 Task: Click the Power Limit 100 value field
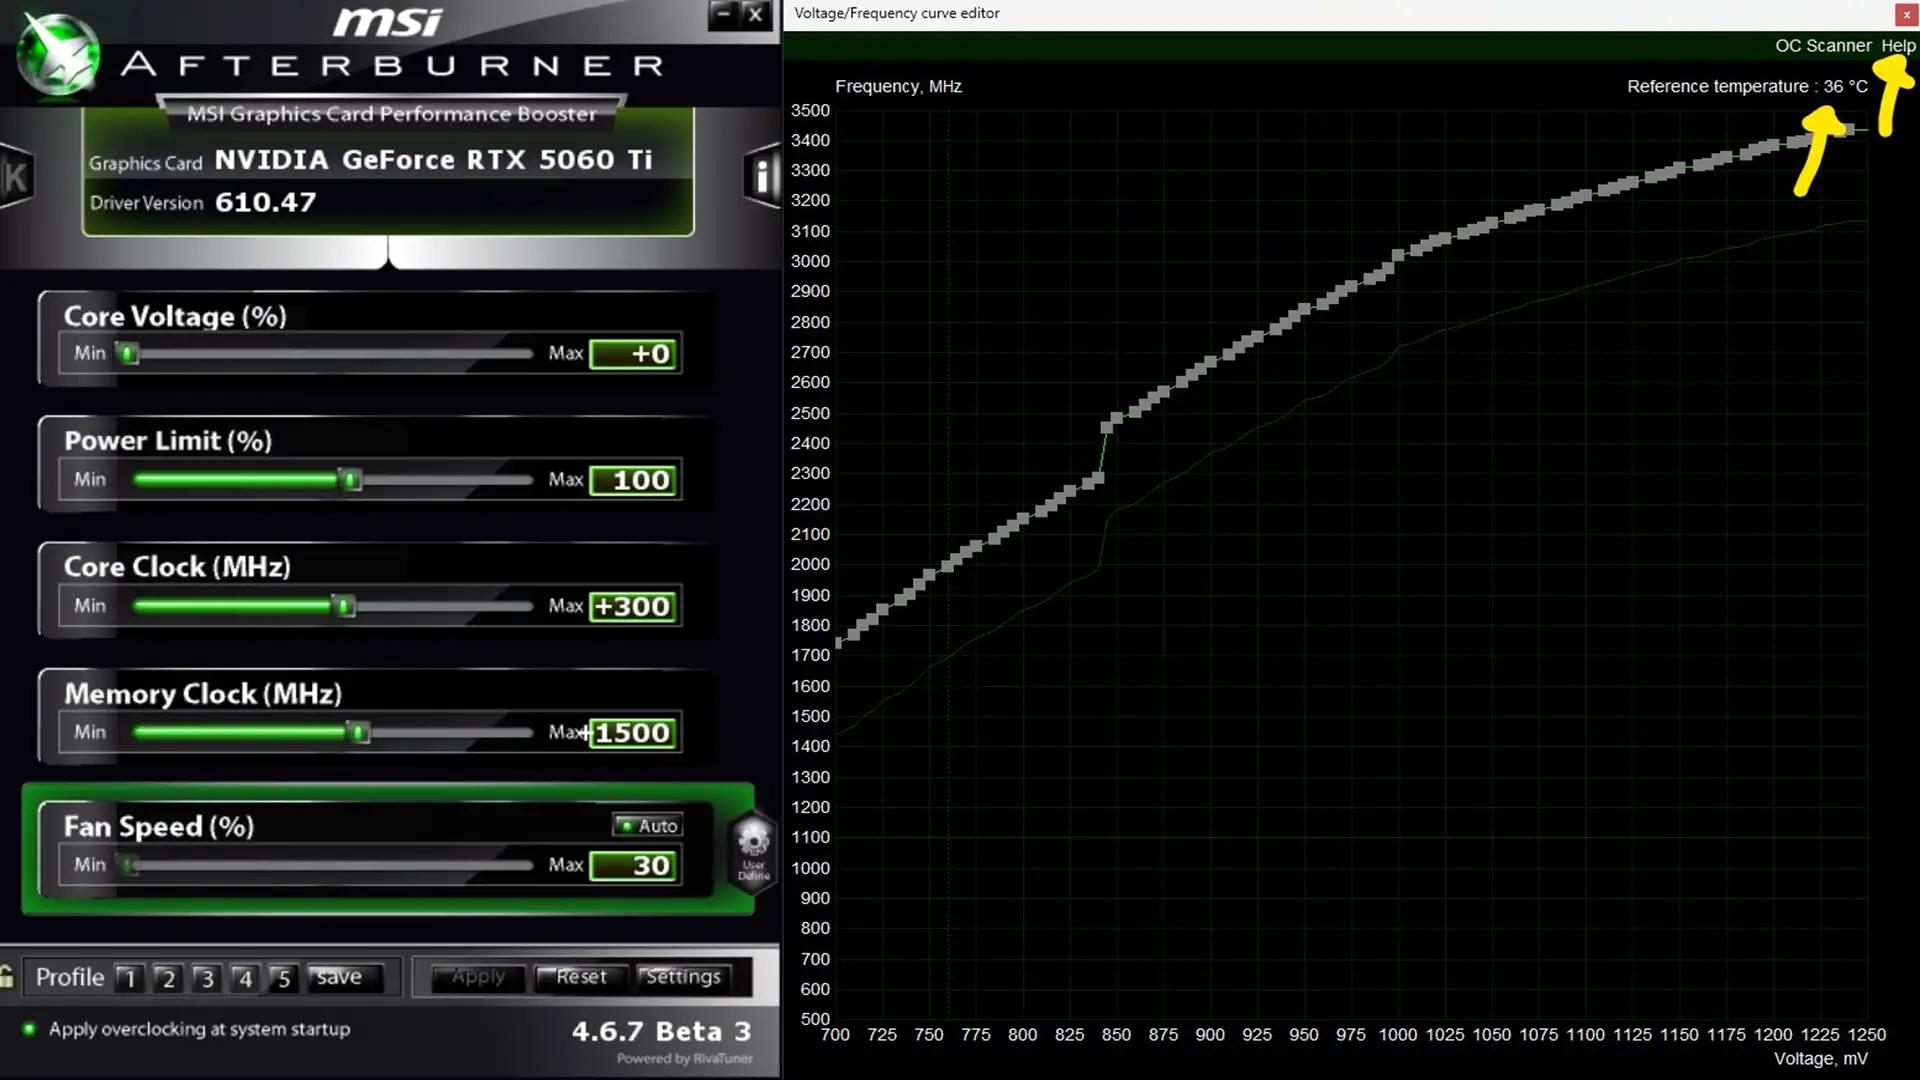(635, 480)
